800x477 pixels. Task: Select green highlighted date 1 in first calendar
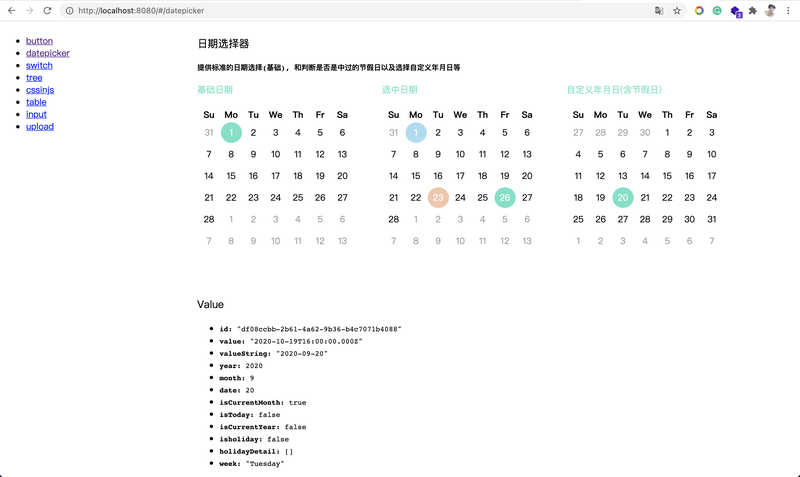[231, 133]
